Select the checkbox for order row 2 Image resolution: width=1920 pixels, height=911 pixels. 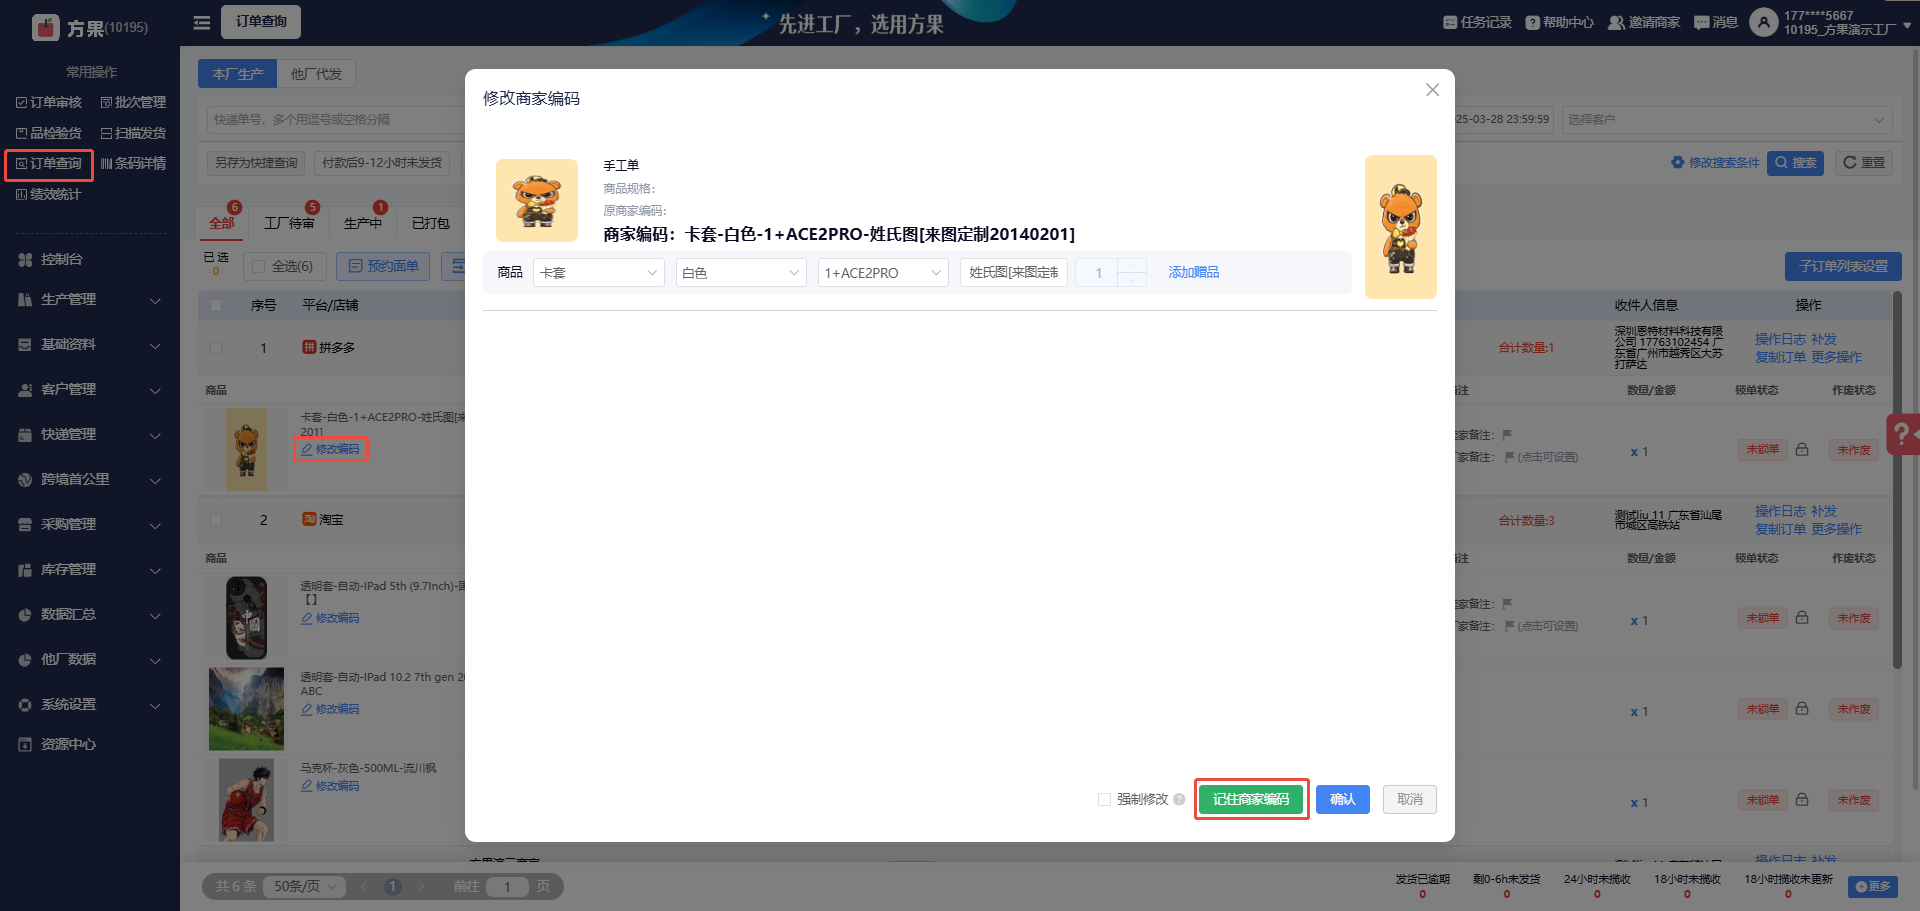tap(216, 520)
